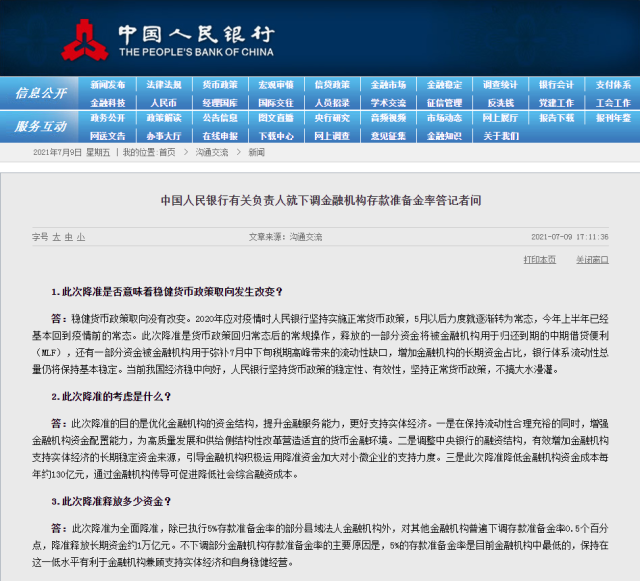The width and height of the screenshot is (640, 581).
Task: Select the 央行研究 navigation item
Action: (x=332, y=118)
